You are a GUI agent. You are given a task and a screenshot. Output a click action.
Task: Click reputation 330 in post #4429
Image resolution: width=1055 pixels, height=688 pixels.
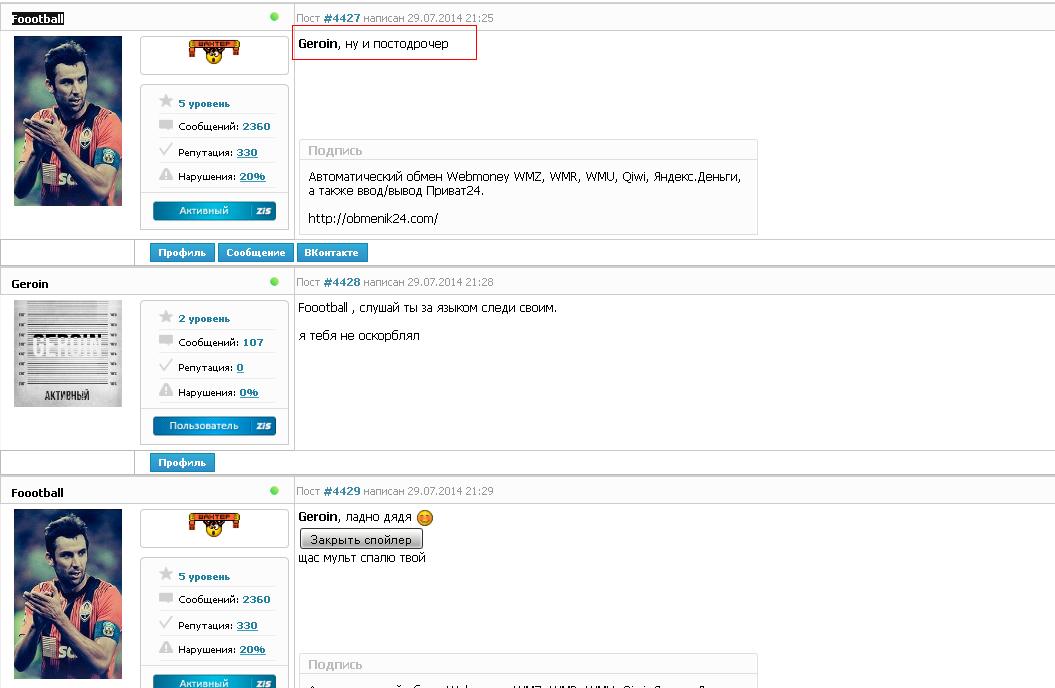point(247,625)
